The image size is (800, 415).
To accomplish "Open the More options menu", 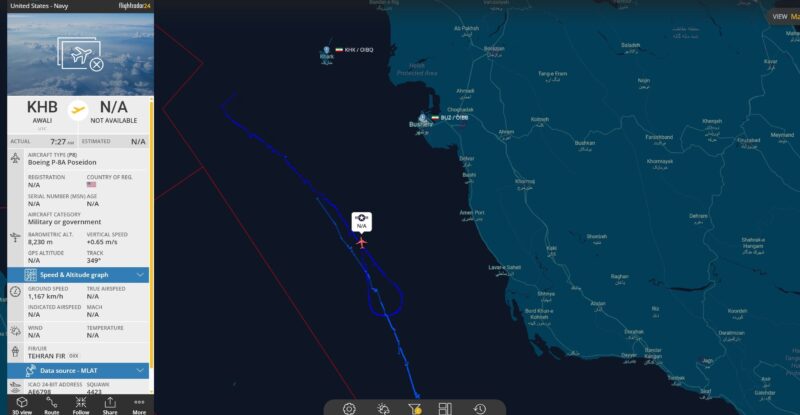I will (139, 405).
